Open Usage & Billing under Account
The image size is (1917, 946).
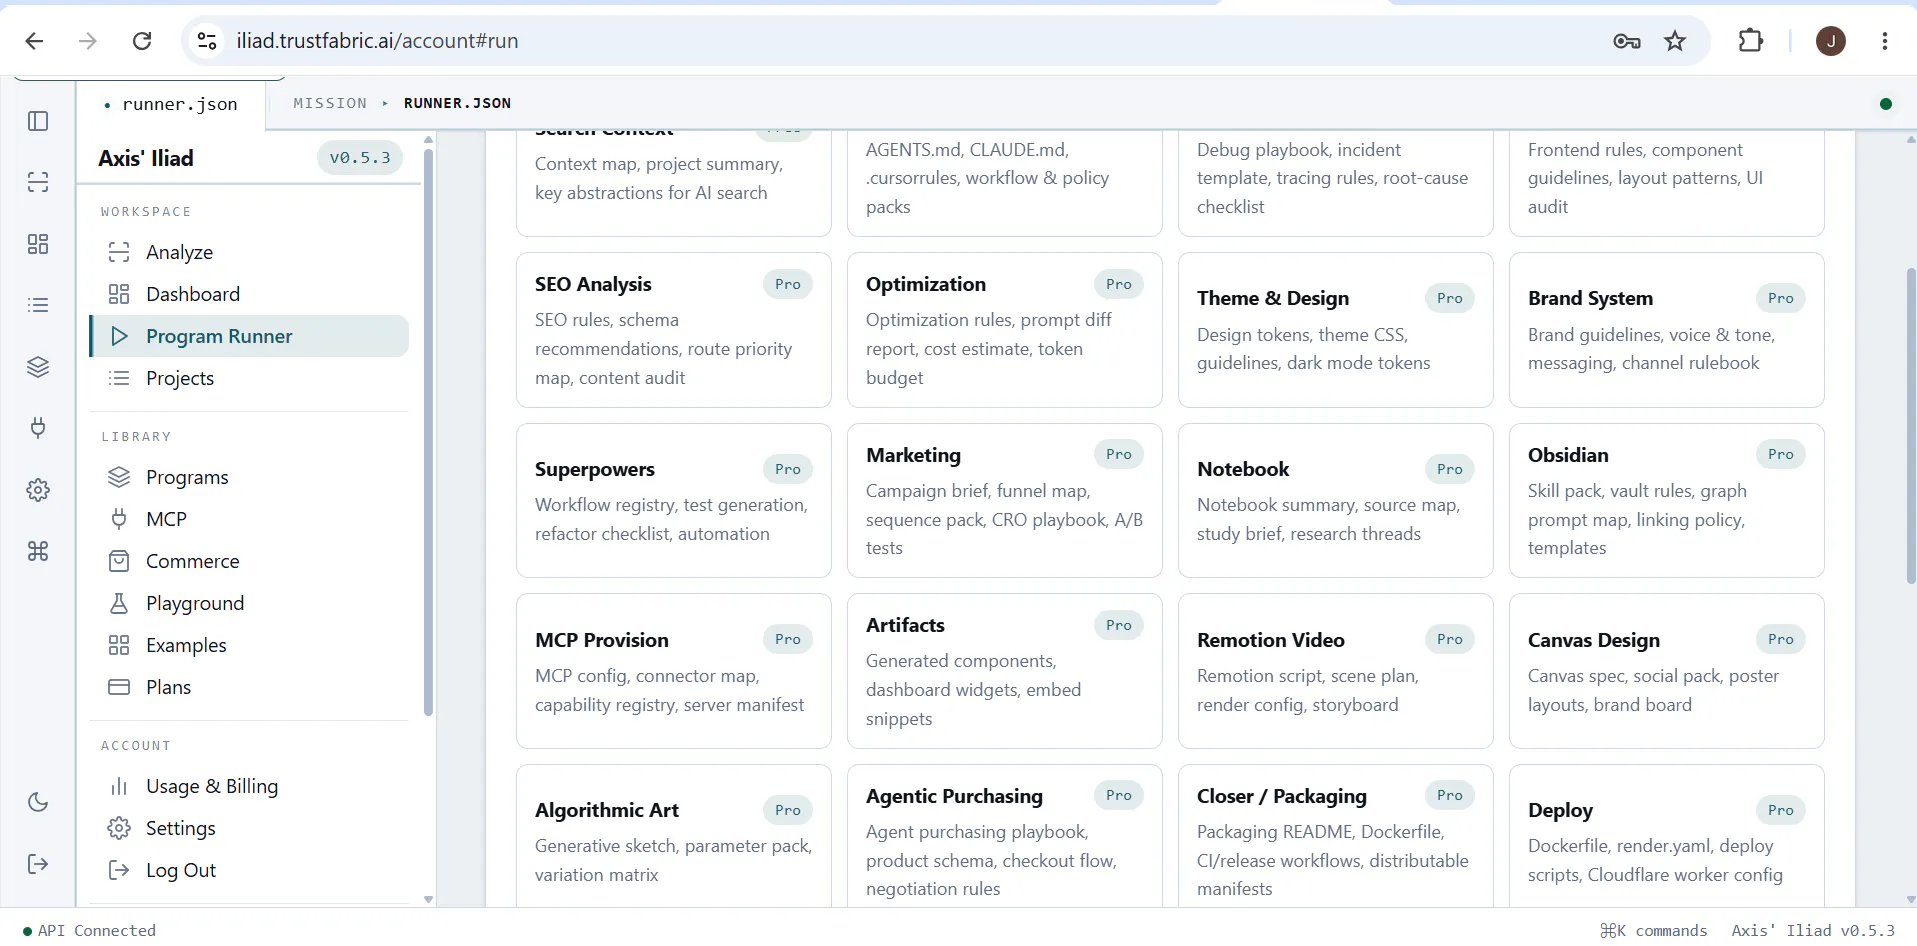pos(249,786)
